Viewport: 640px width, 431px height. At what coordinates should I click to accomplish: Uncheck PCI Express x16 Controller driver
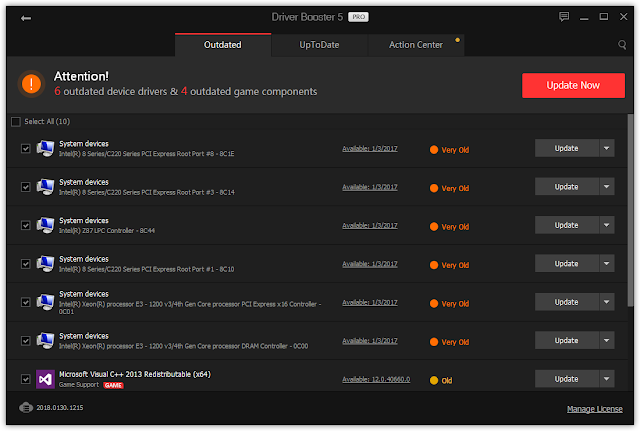pyautogui.click(x=26, y=302)
